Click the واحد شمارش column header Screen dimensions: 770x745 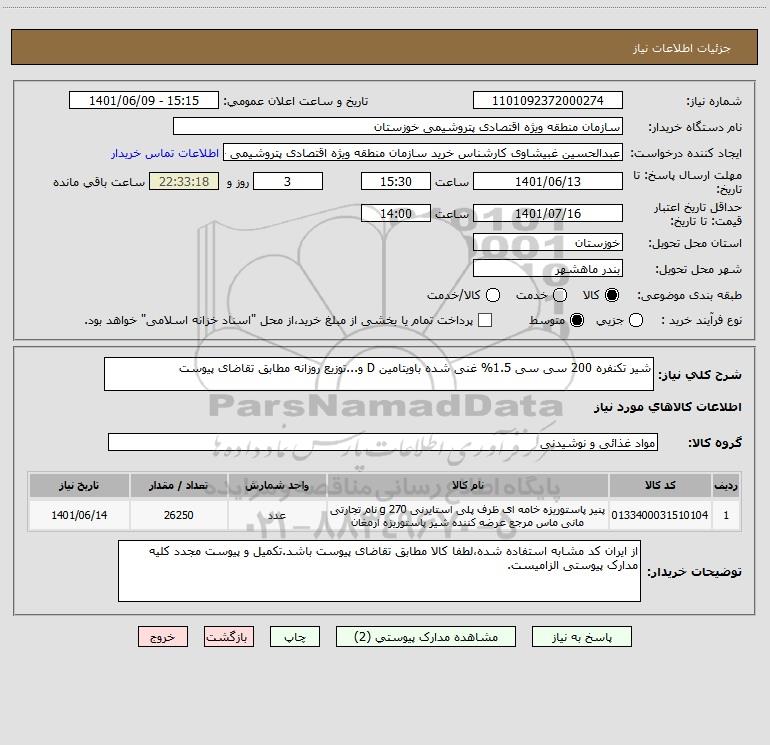tap(277, 485)
